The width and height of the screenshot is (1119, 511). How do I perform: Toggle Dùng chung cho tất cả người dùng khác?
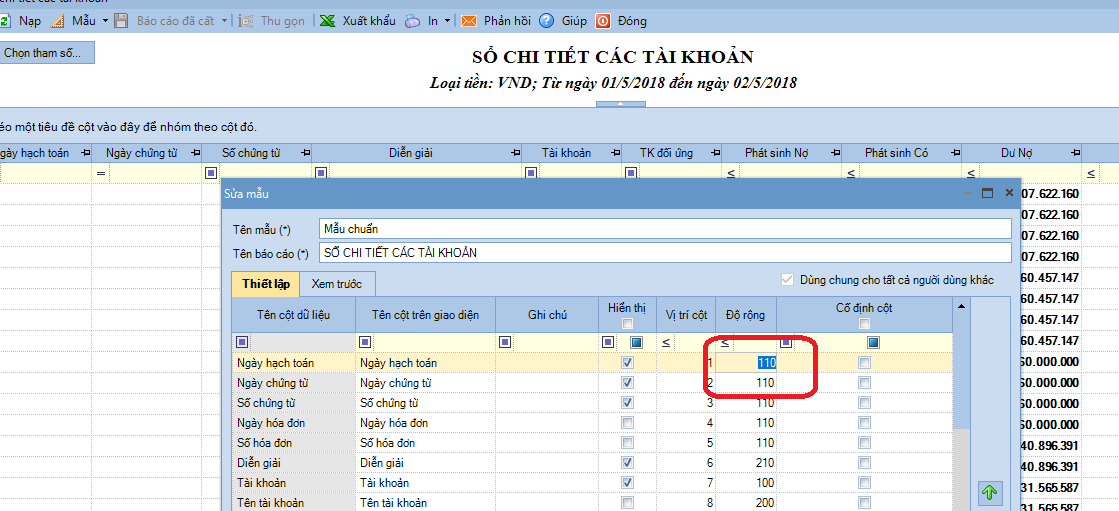788,280
